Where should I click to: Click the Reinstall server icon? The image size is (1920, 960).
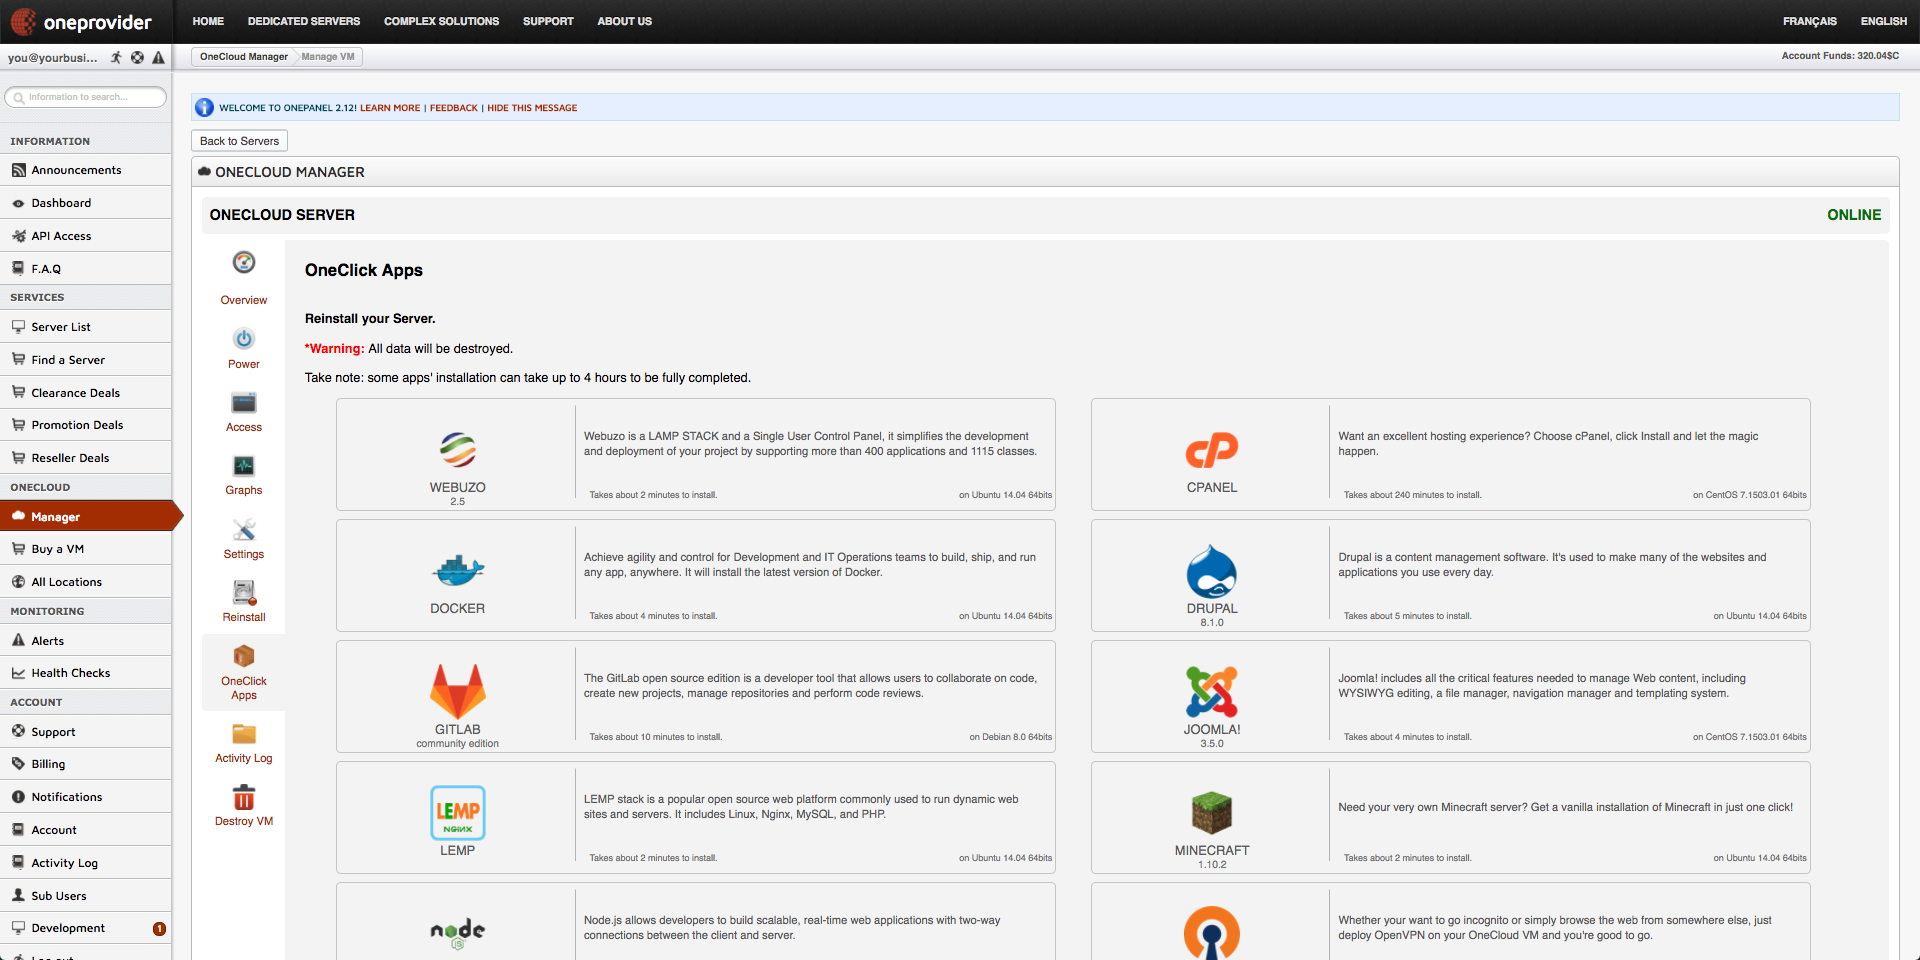[244, 593]
